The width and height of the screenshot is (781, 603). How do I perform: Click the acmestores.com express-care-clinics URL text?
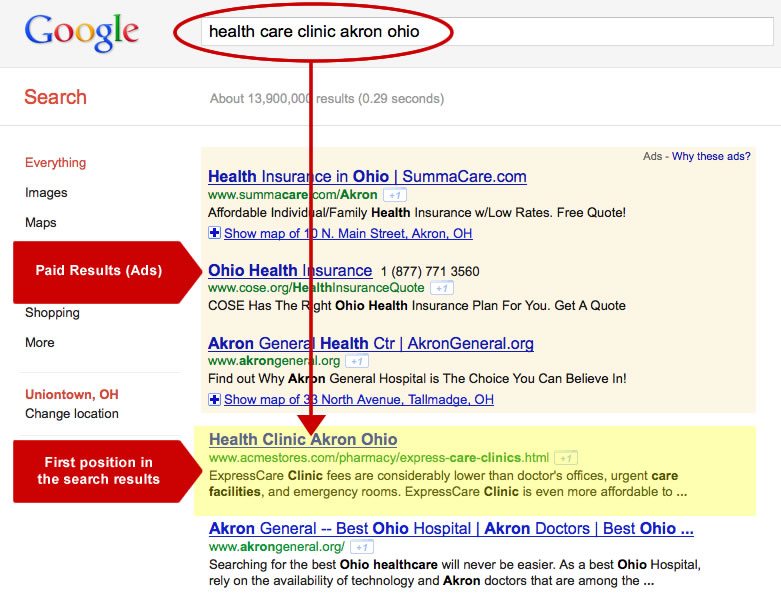[379, 457]
